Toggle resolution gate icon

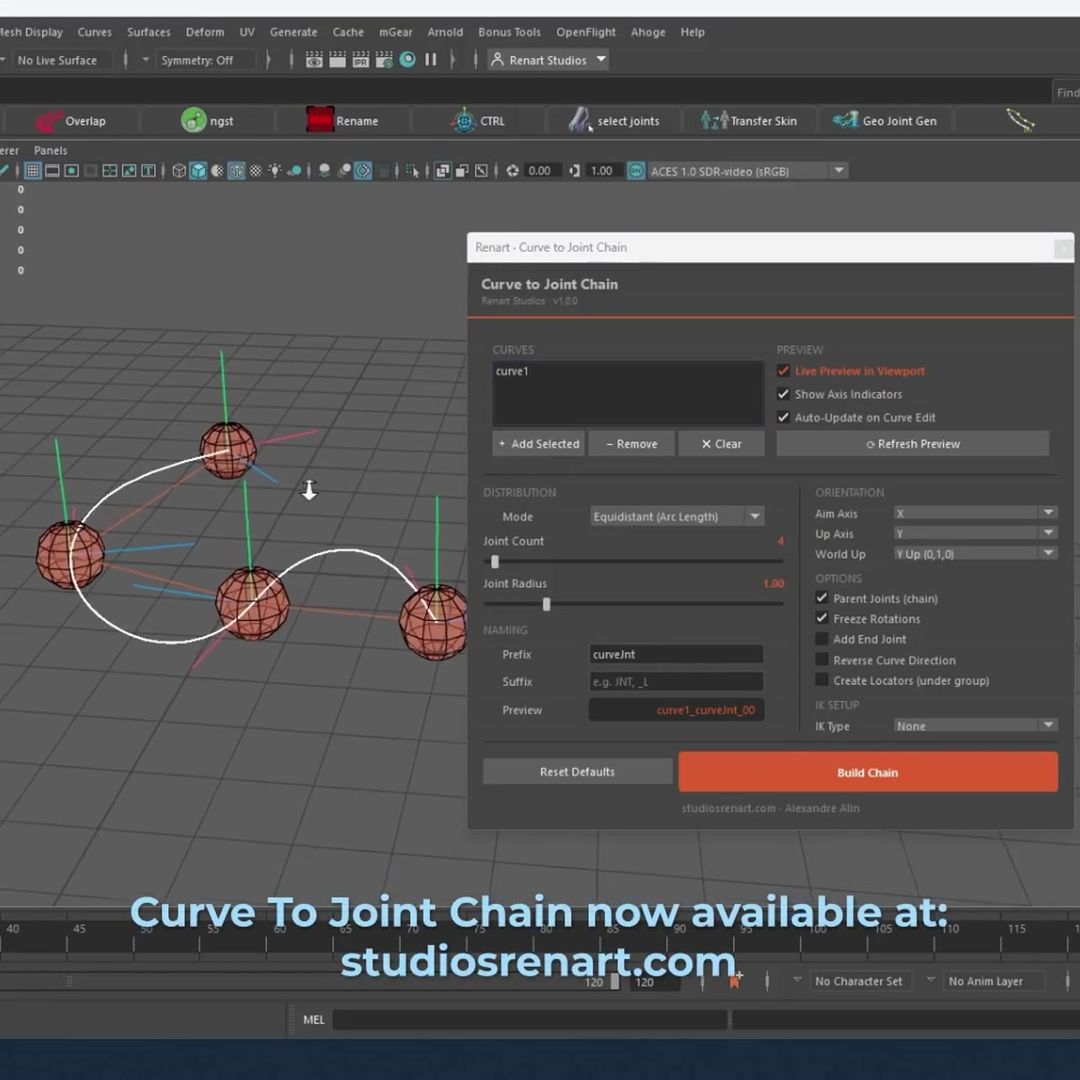(71, 171)
